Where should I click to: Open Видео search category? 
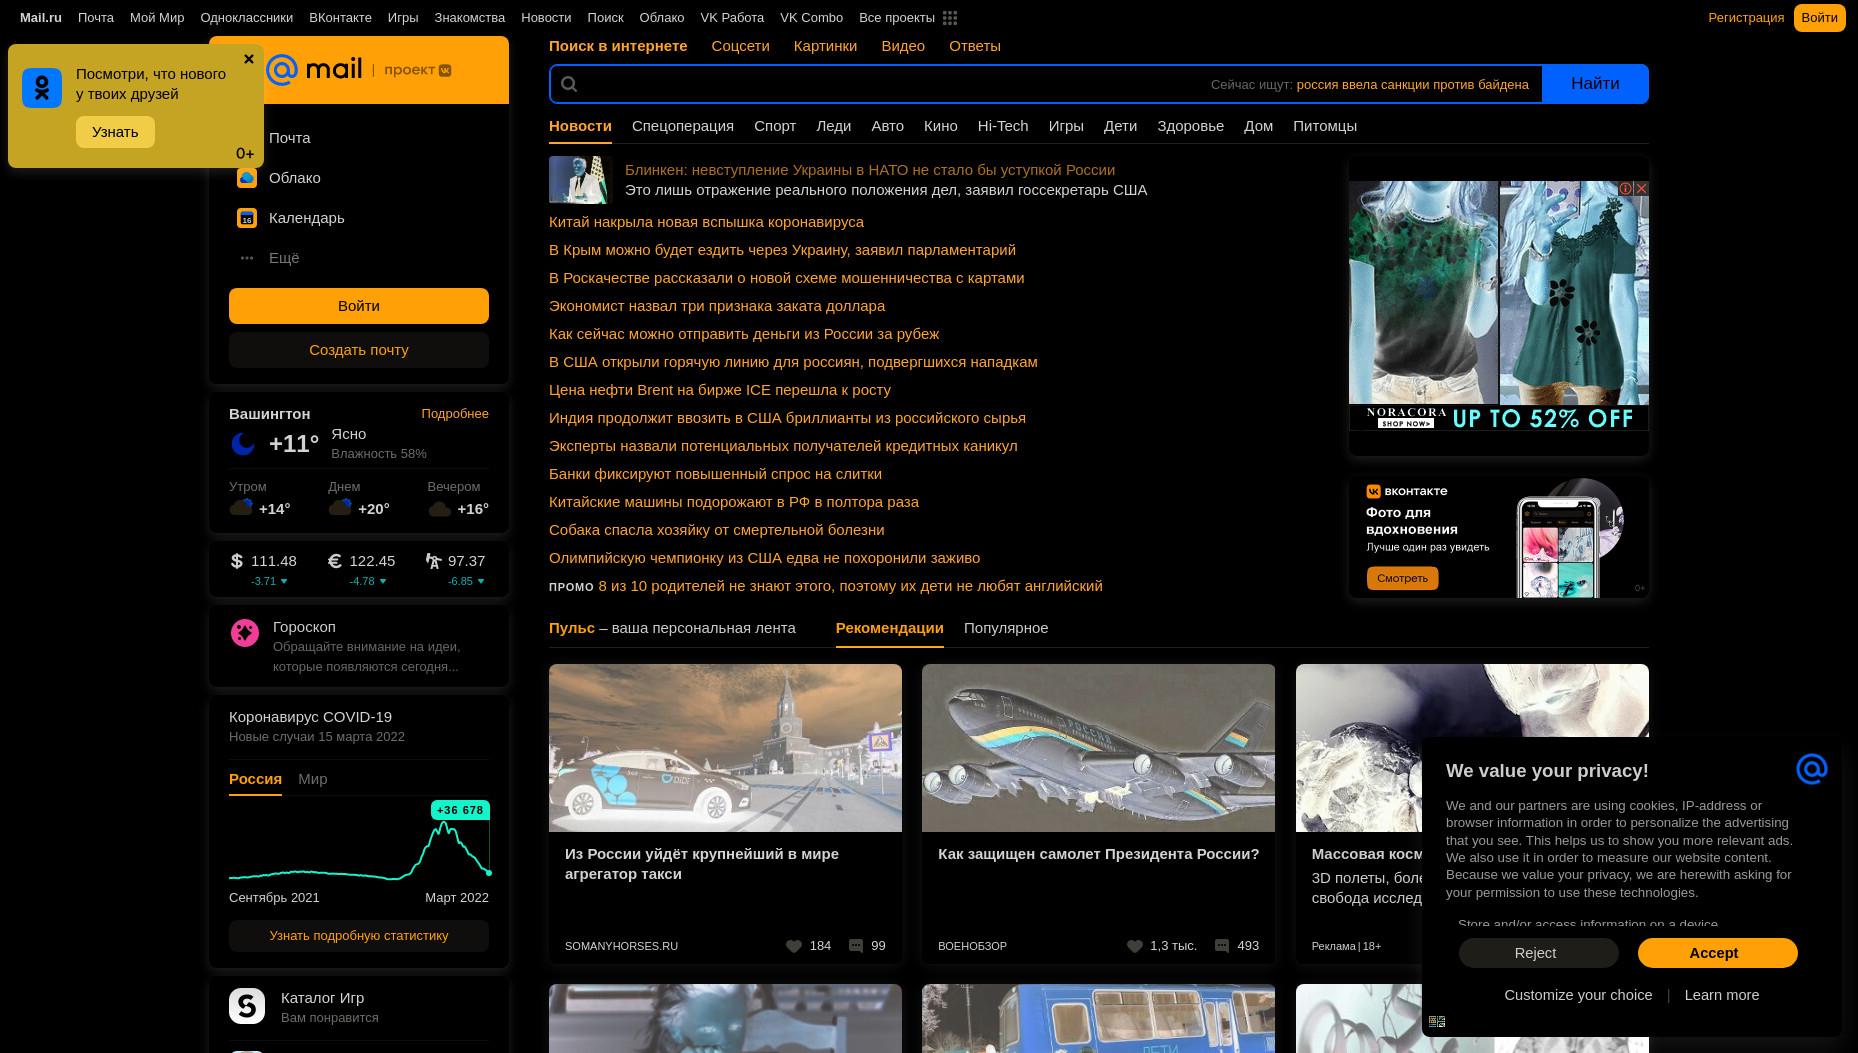[x=903, y=46]
